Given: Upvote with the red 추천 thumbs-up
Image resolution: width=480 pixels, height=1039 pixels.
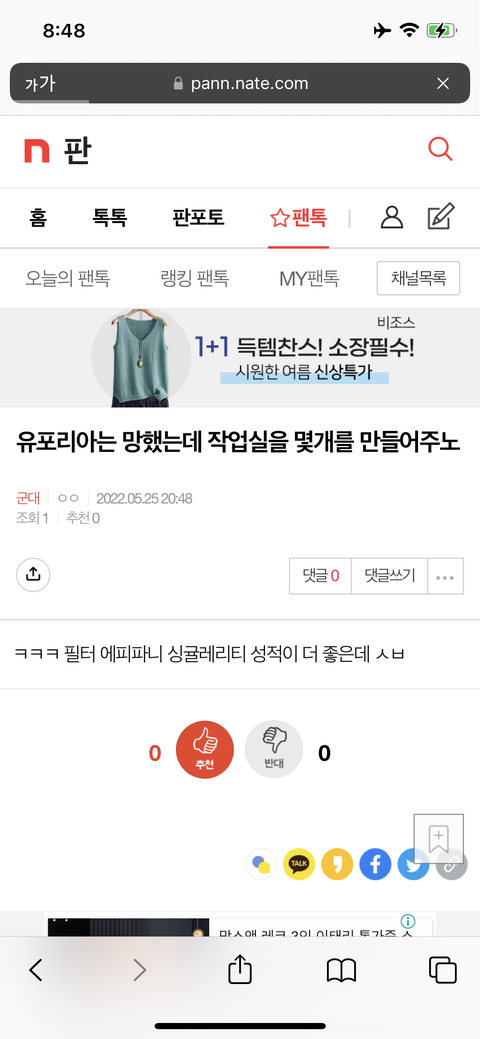Looking at the screenshot, I should [x=205, y=749].
